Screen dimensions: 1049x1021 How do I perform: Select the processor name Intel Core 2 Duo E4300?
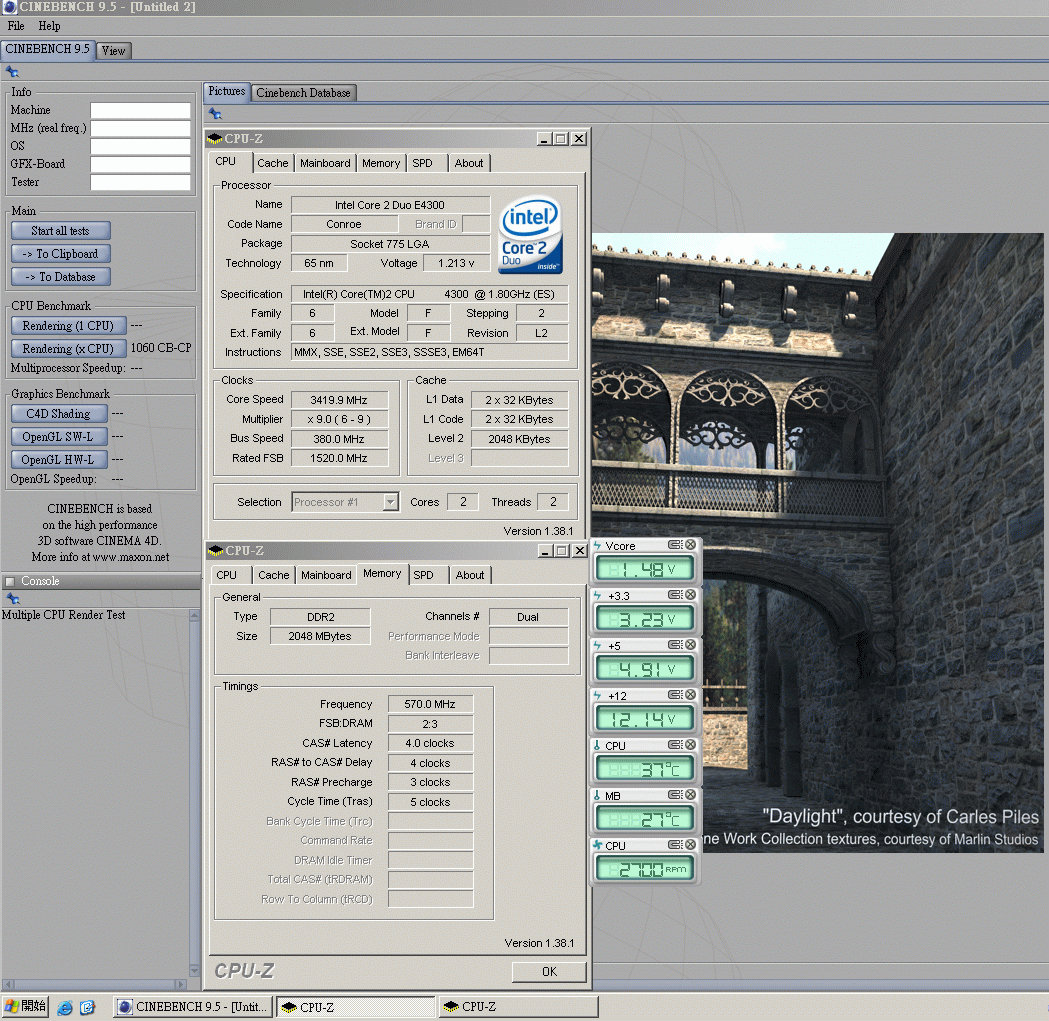coord(390,205)
